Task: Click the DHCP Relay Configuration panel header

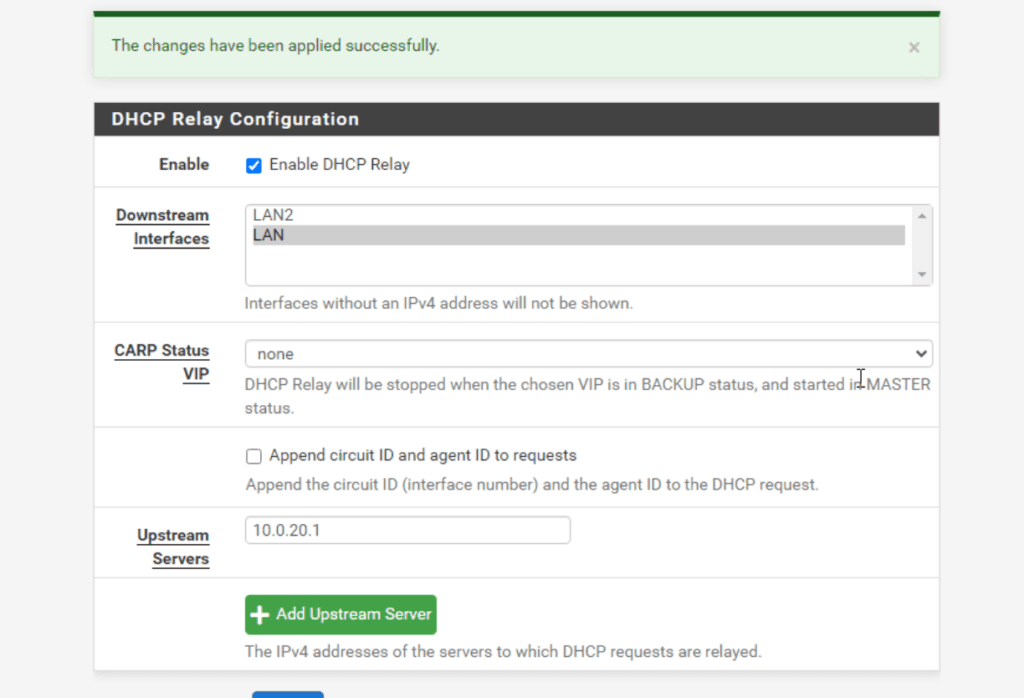Action: pos(516,119)
